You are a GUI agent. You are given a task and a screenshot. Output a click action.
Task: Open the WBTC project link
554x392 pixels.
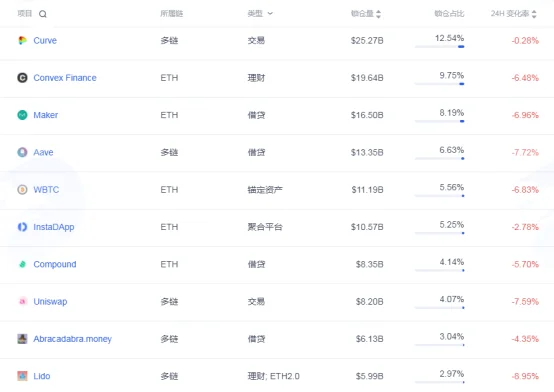pyautogui.click(x=46, y=190)
